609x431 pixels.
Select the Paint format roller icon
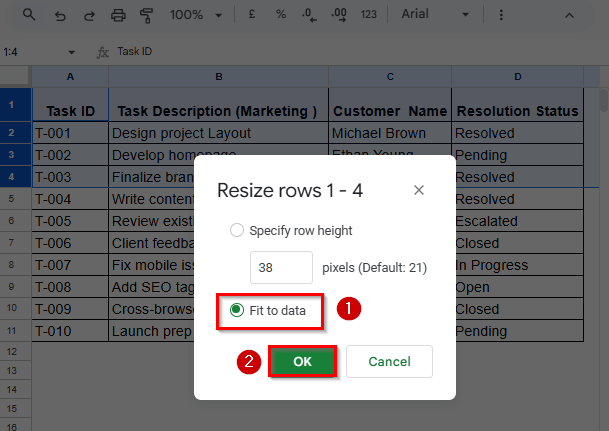147,15
